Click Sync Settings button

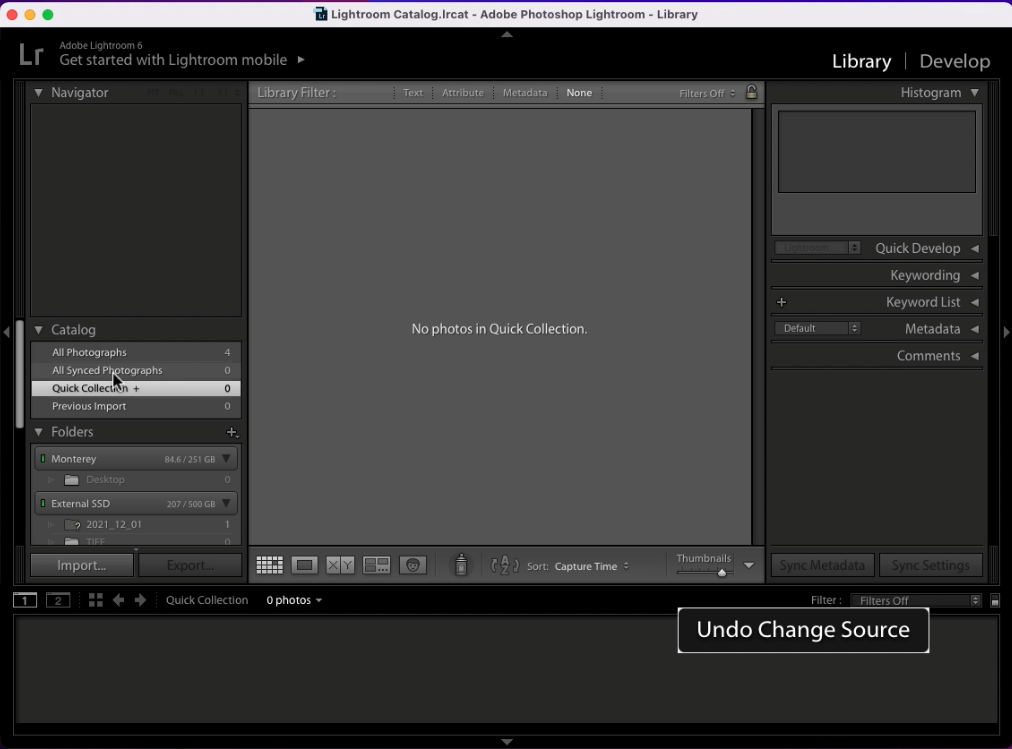pos(931,565)
